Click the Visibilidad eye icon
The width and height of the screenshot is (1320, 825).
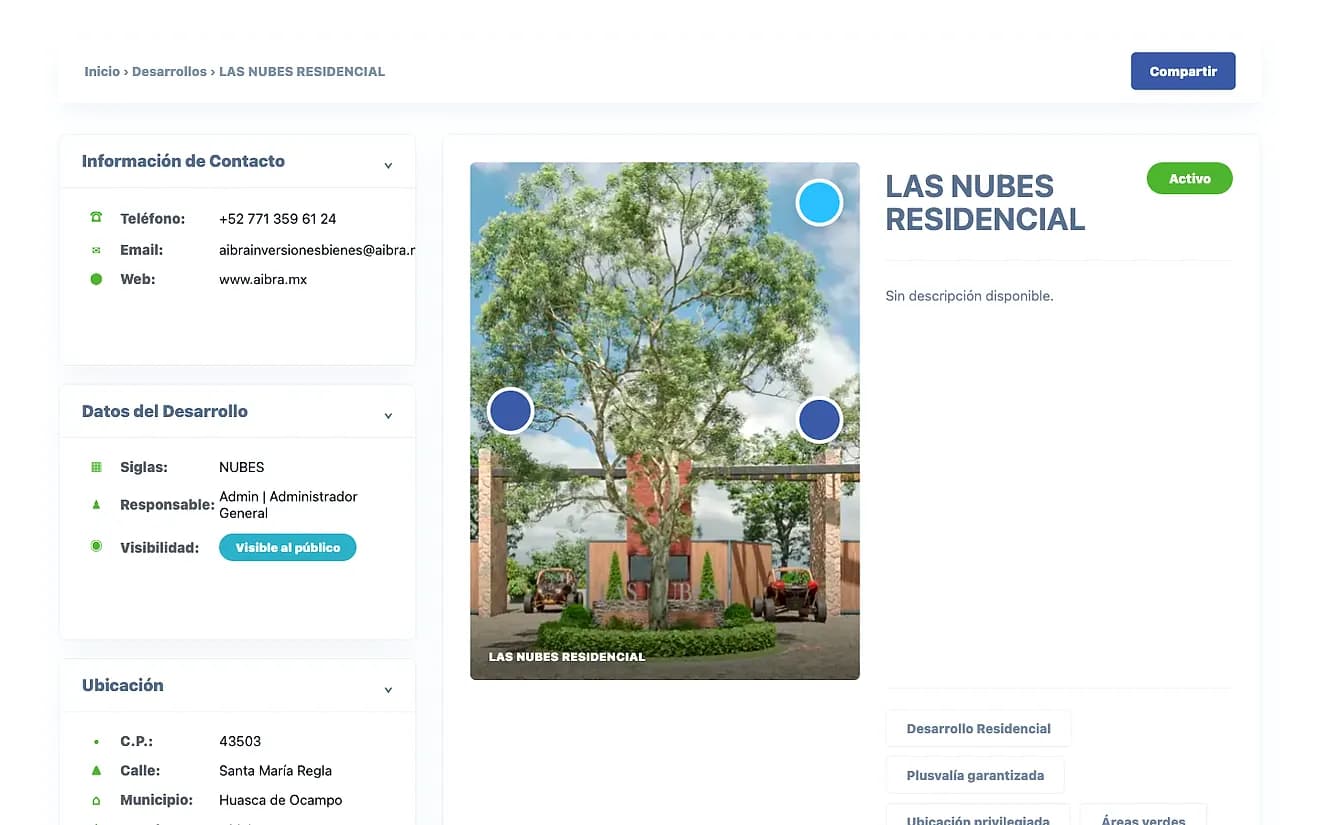point(96,546)
